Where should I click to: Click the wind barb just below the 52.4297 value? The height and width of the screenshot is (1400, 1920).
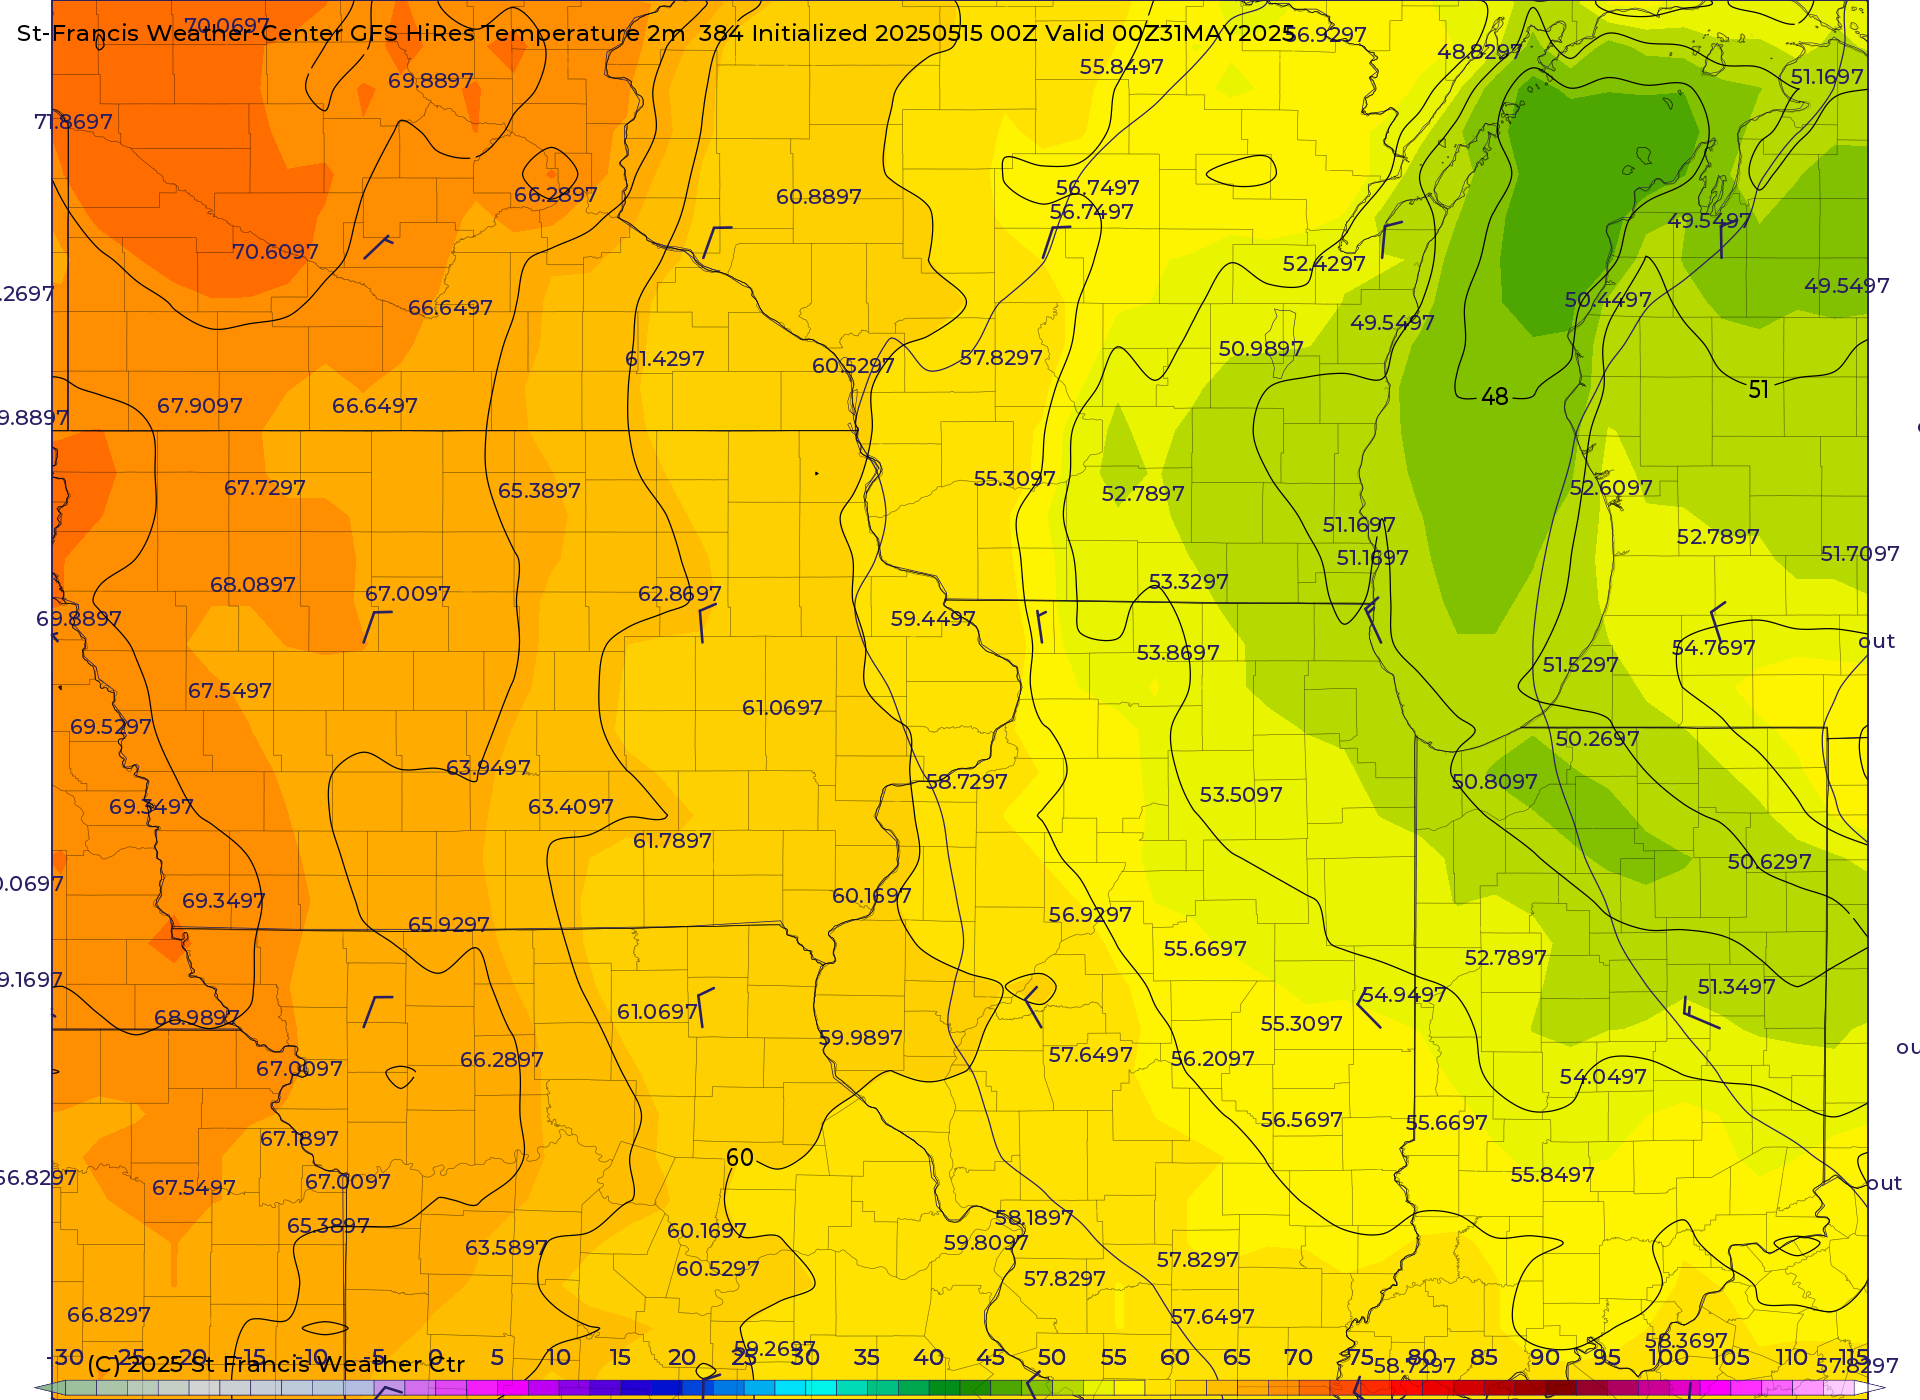click(x=1391, y=240)
